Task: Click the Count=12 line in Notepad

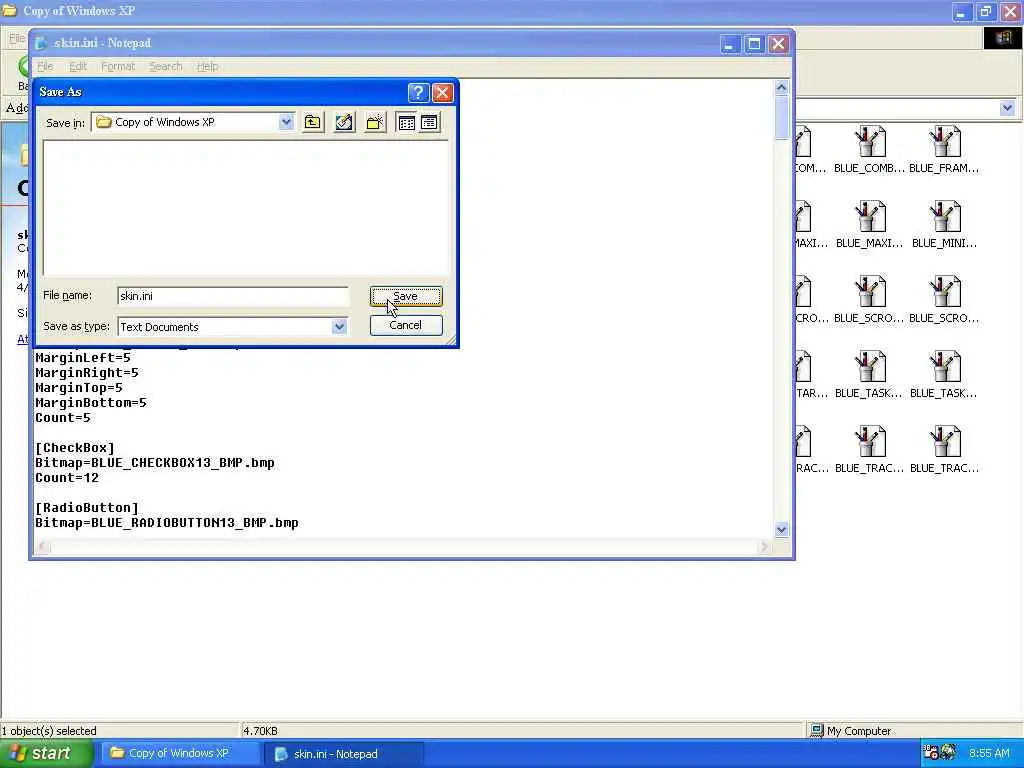Action: tap(67, 478)
